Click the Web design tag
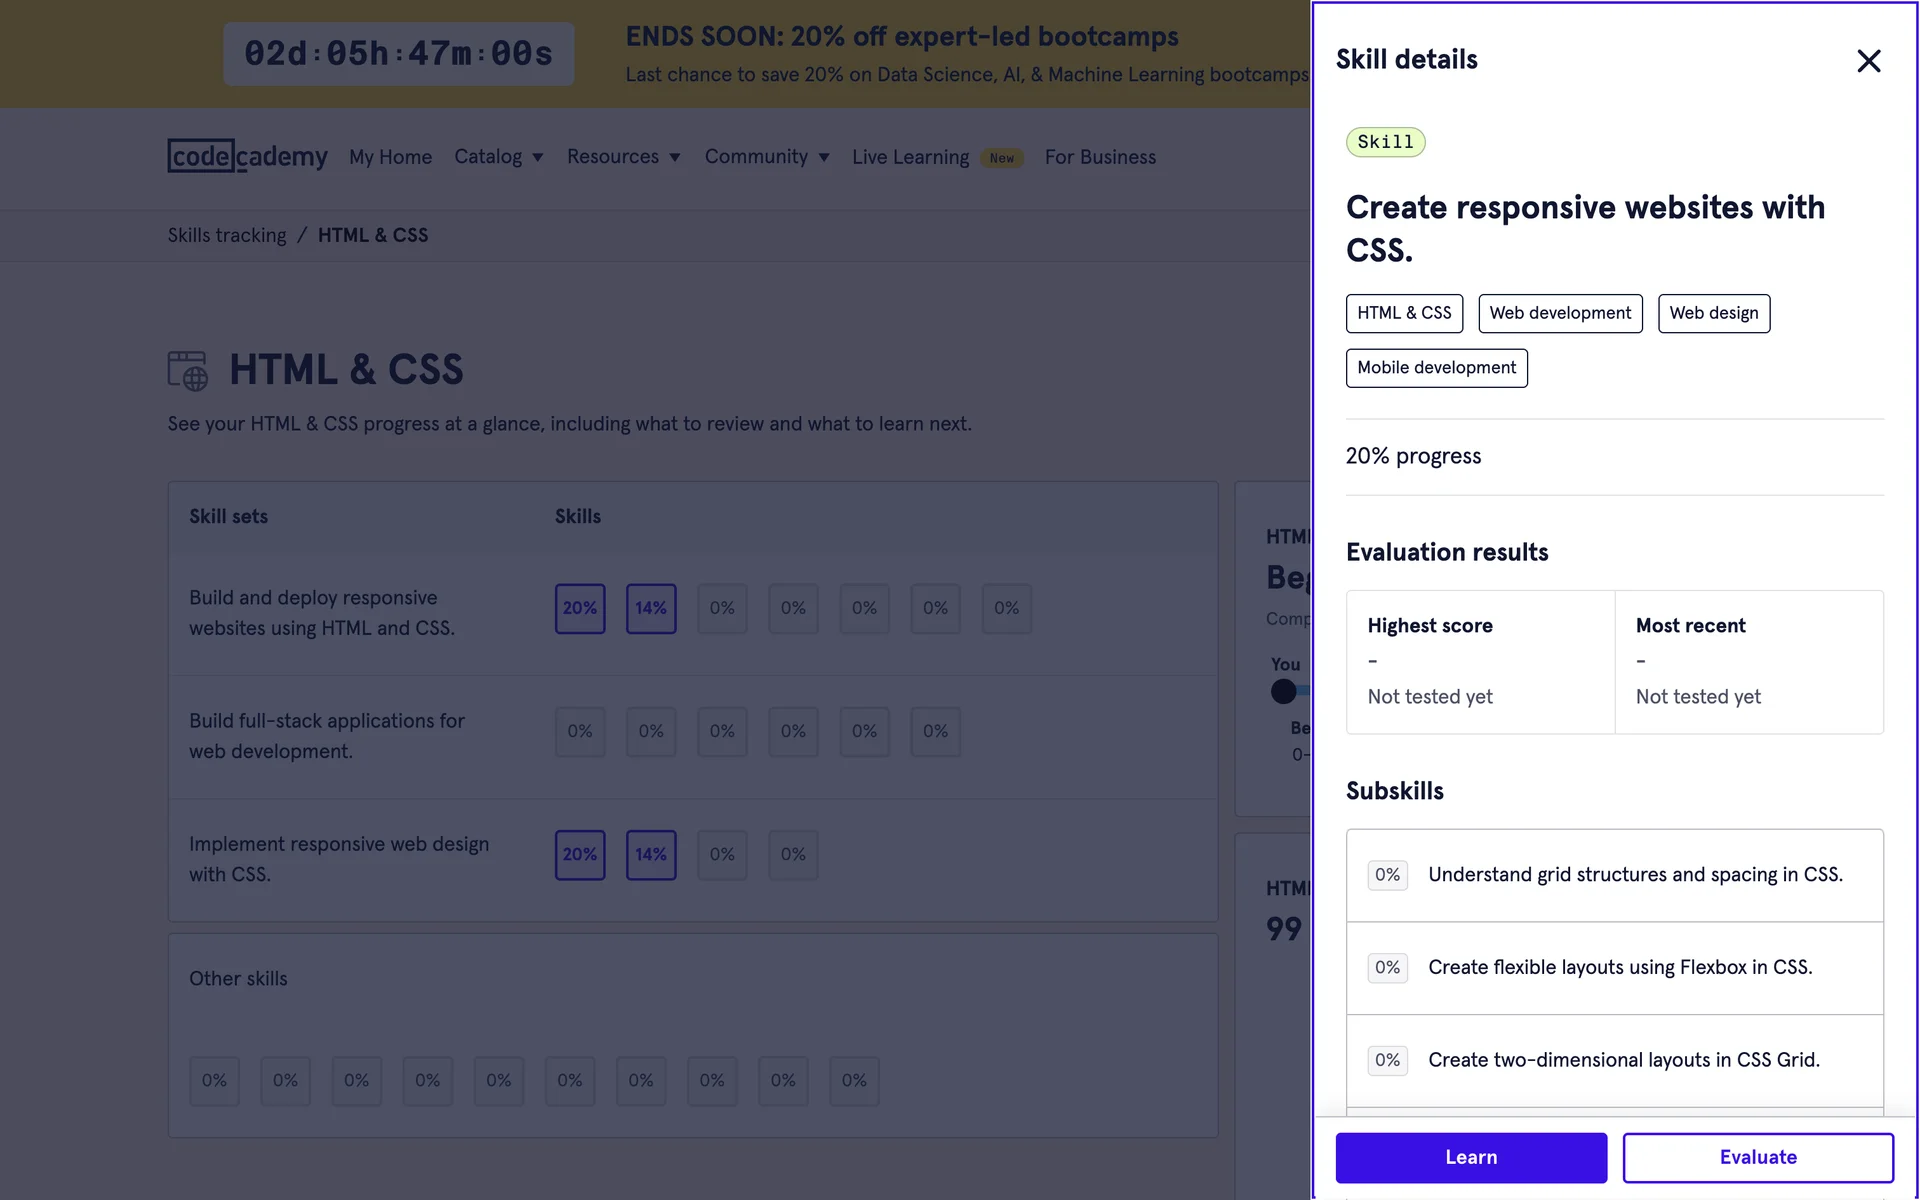This screenshot has width=1920, height=1200. [x=1713, y=313]
